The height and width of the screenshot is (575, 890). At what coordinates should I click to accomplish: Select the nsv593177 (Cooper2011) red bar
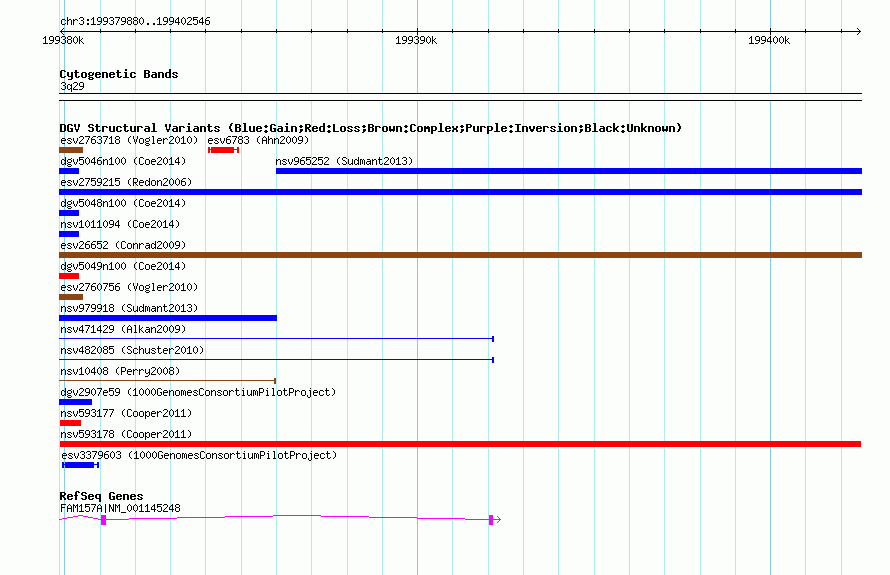coord(70,423)
